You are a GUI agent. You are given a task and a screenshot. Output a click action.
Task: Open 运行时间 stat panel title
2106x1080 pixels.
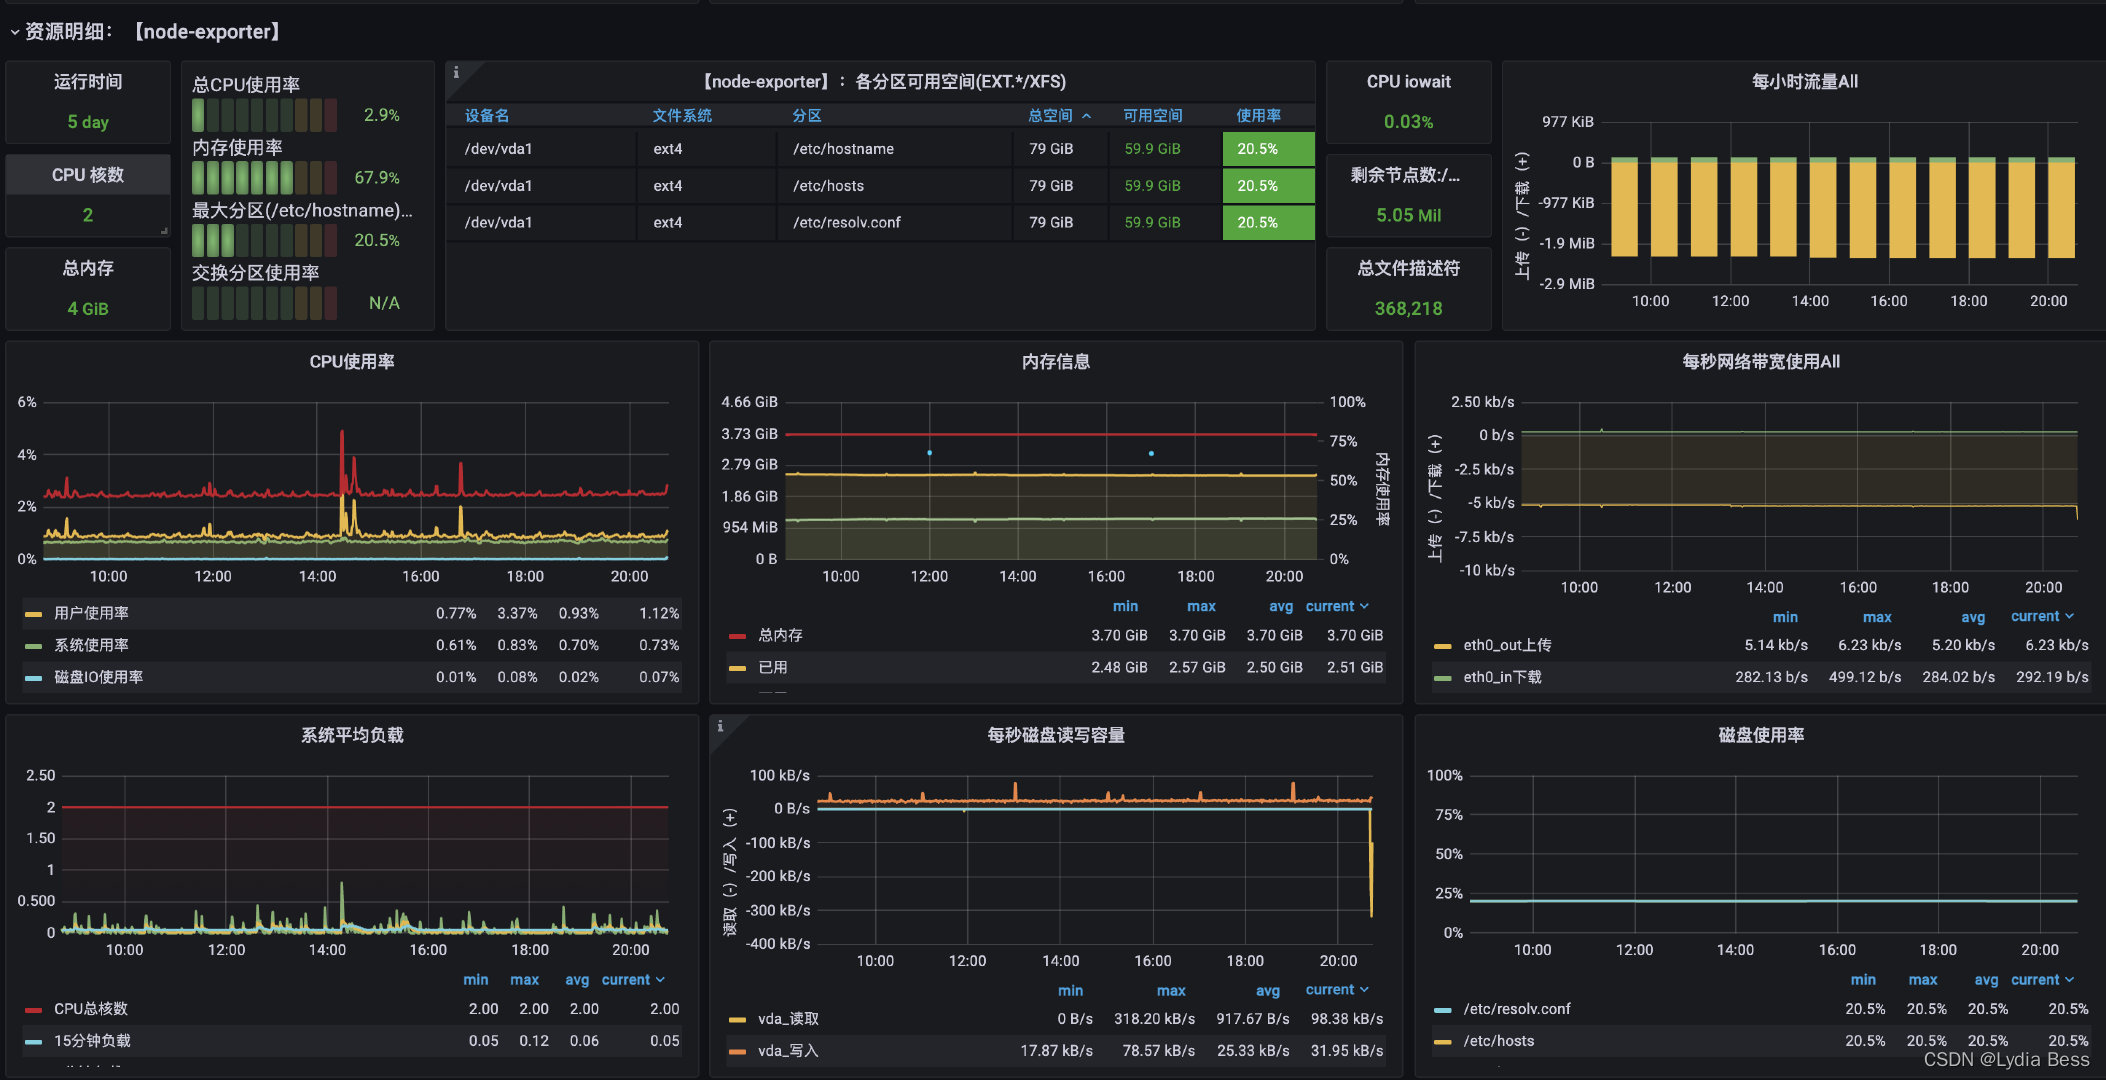point(88,82)
